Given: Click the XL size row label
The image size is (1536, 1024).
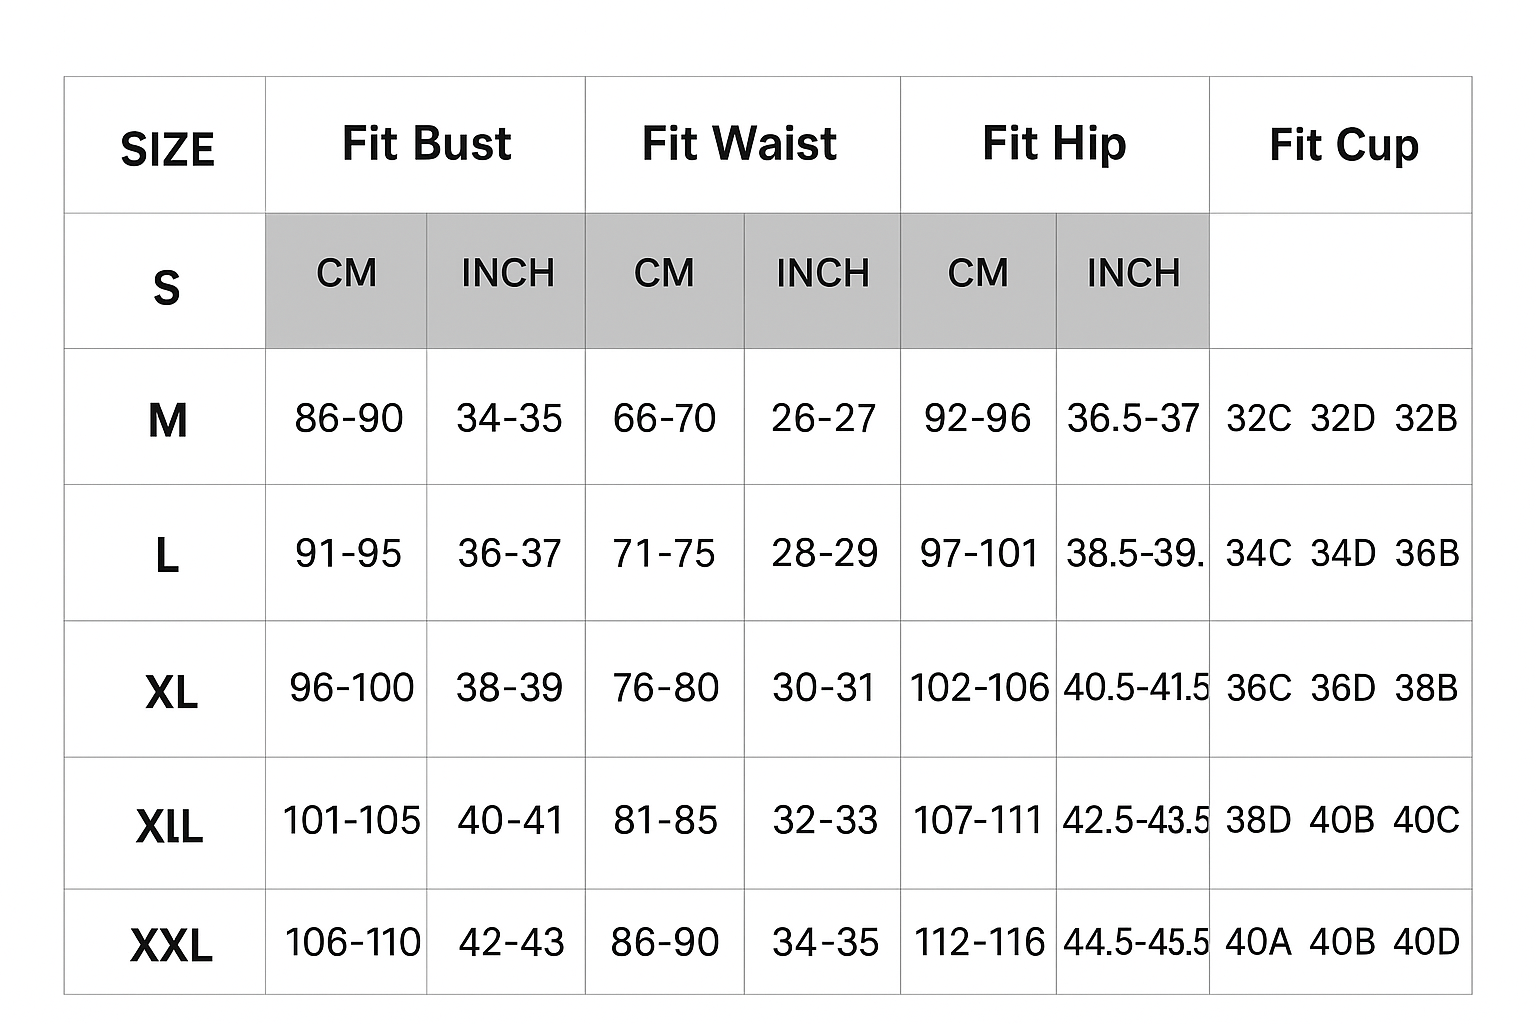Looking at the screenshot, I should 165,689.
